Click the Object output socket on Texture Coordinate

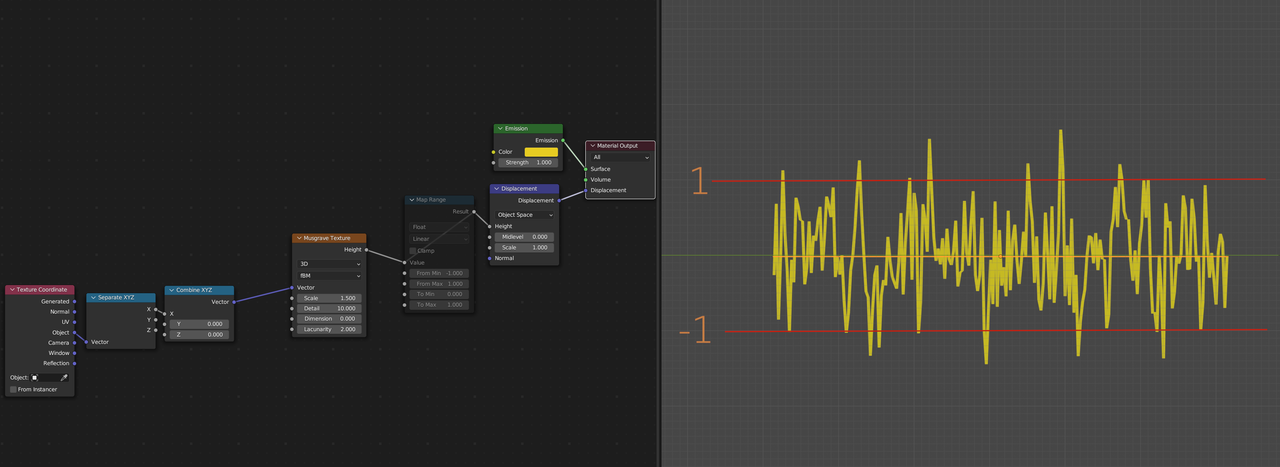click(74, 333)
